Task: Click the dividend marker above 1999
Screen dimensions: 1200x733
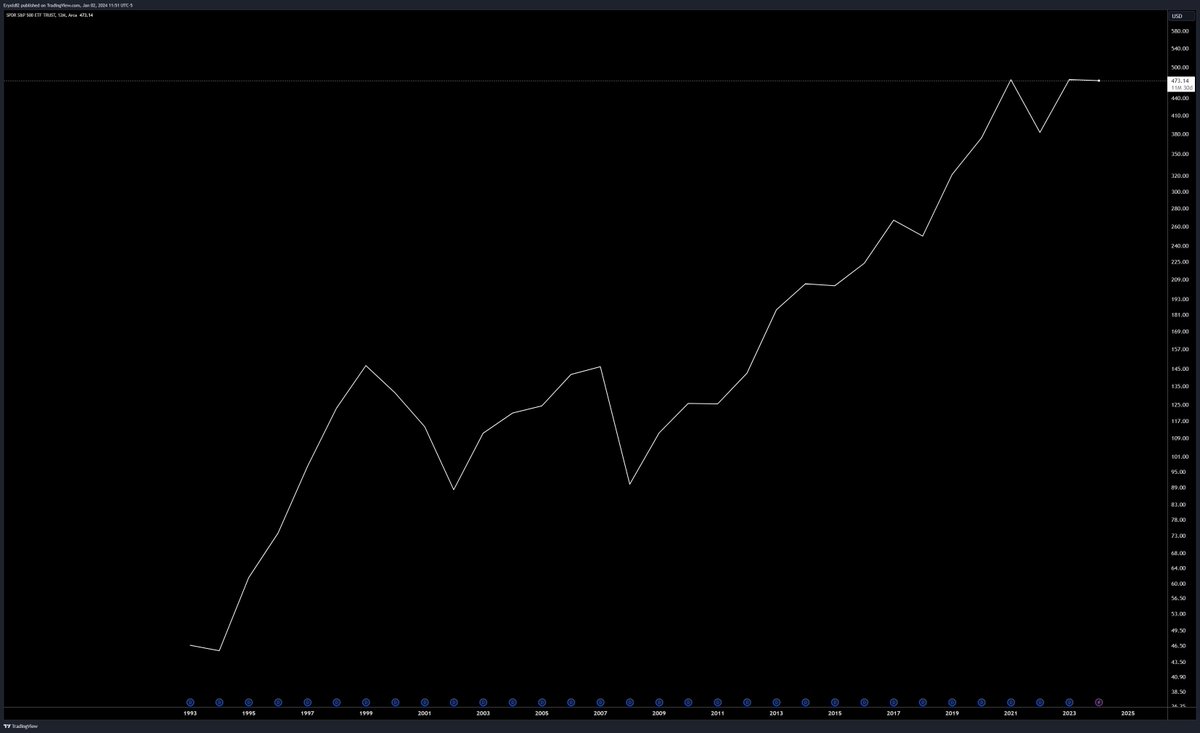Action: point(366,702)
